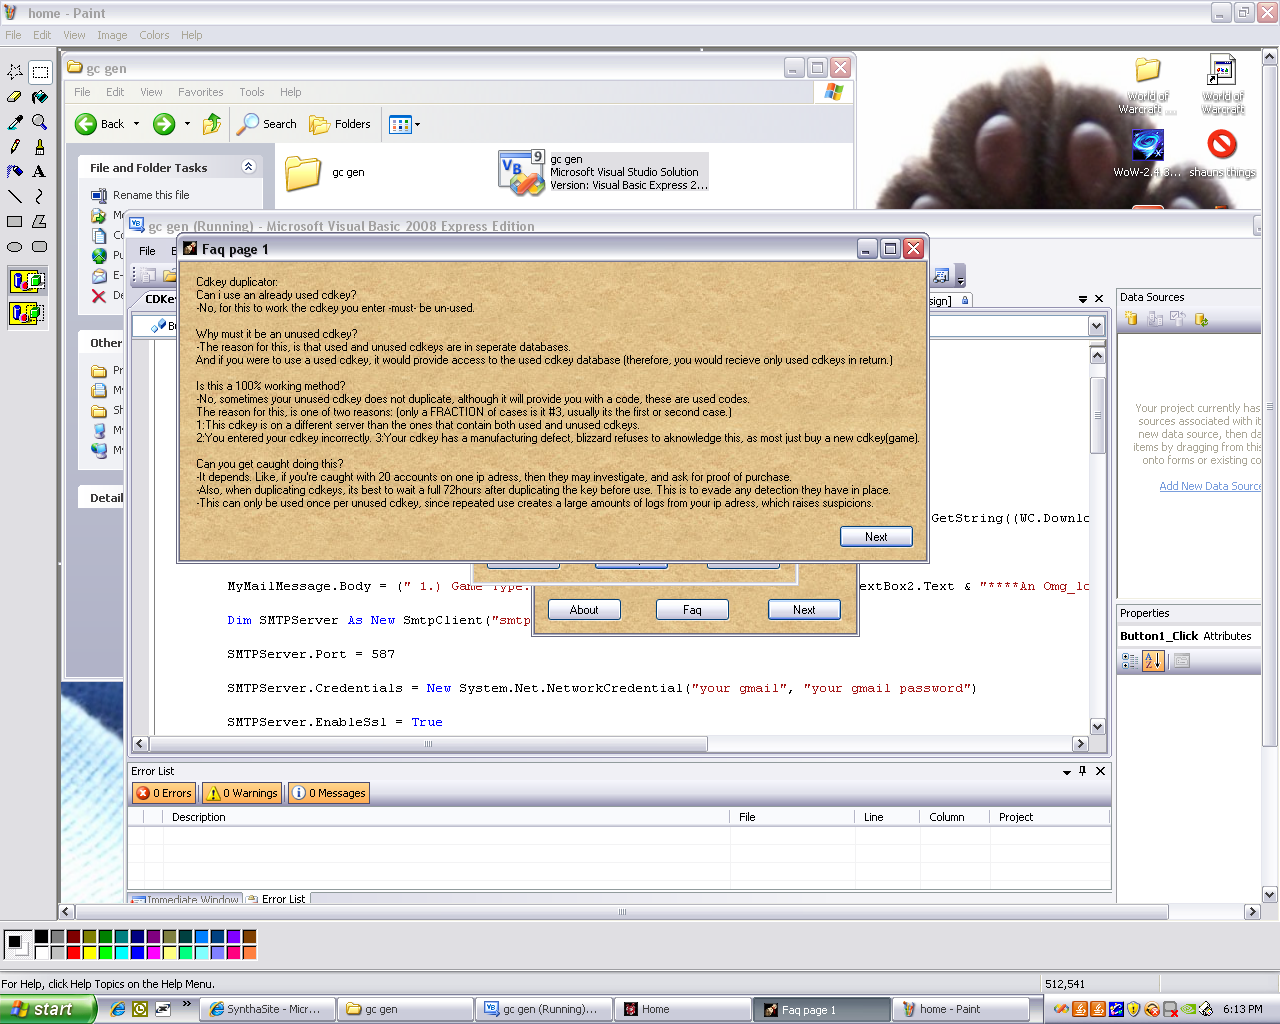Open the shauns things desktop shortcut
Image resolution: width=1280 pixels, height=1024 pixels.
[x=1222, y=153]
